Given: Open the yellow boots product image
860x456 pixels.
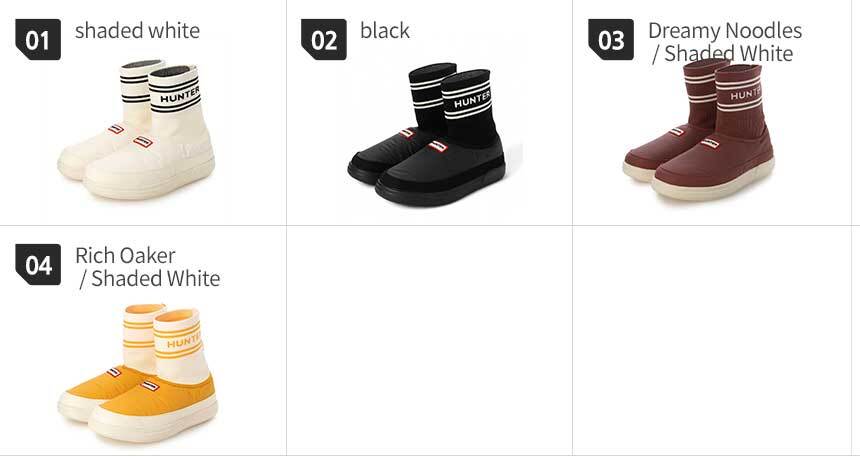Looking at the screenshot, I should coord(137,373).
